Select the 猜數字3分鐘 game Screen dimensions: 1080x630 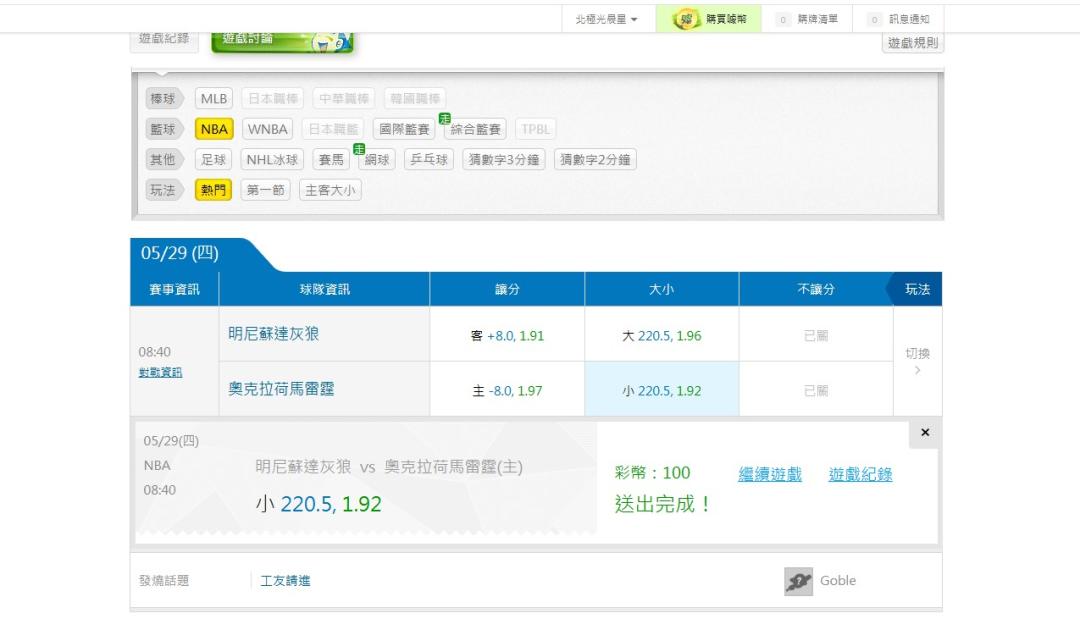[504, 160]
